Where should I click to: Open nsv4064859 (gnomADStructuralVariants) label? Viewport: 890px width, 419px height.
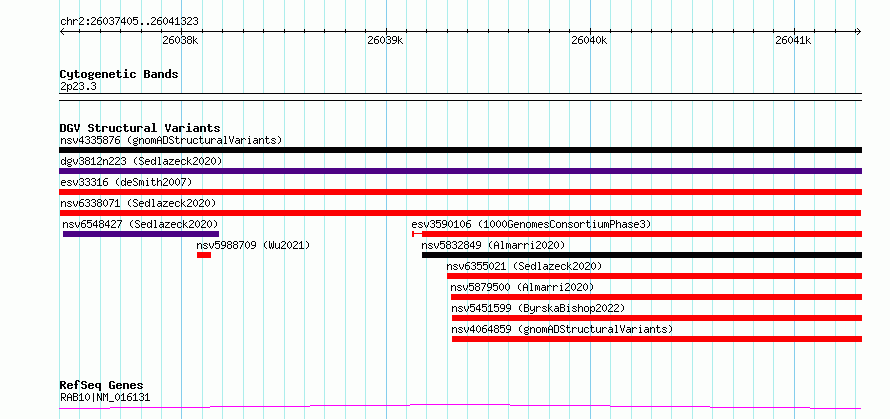click(x=562, y=329)
